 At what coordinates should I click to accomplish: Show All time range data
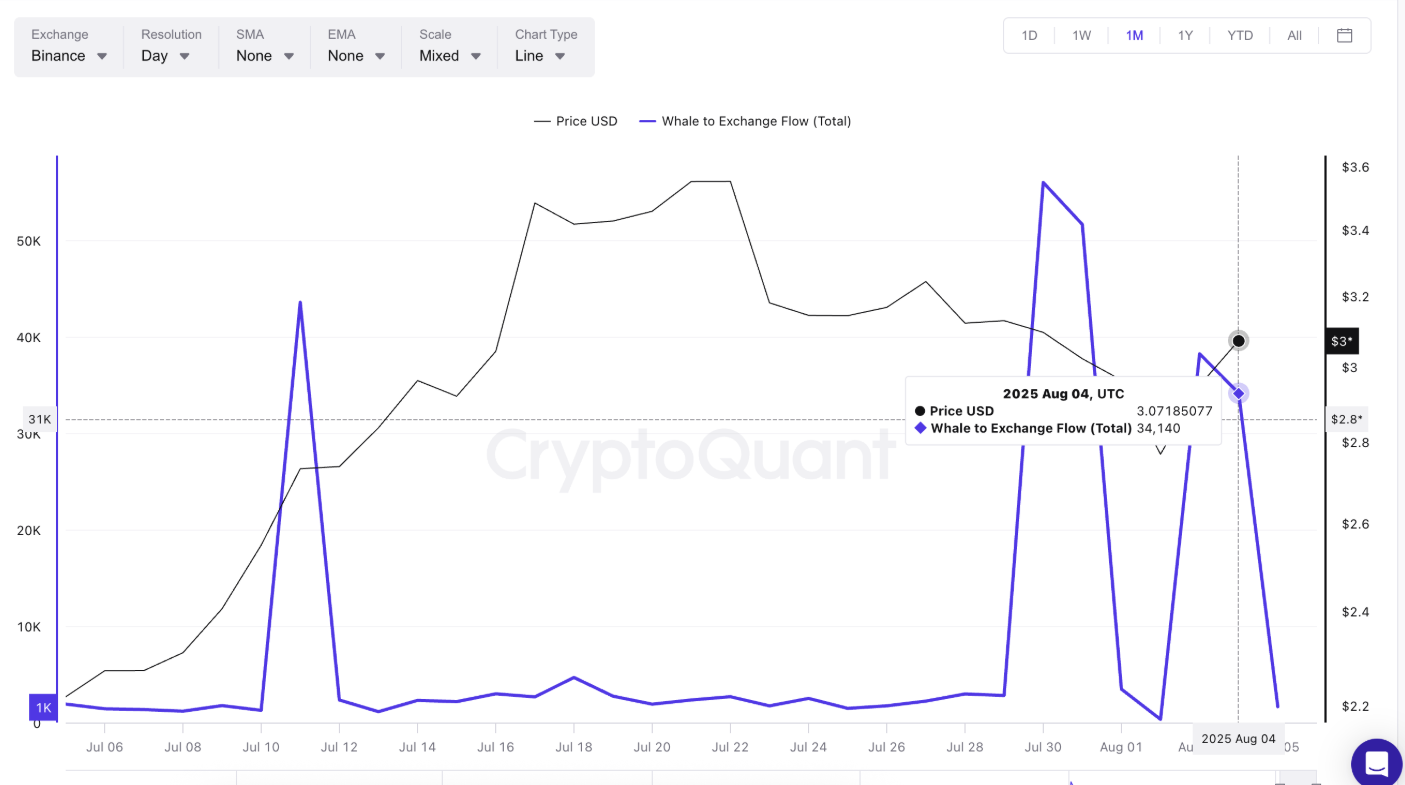click(x=1294, y=36)
